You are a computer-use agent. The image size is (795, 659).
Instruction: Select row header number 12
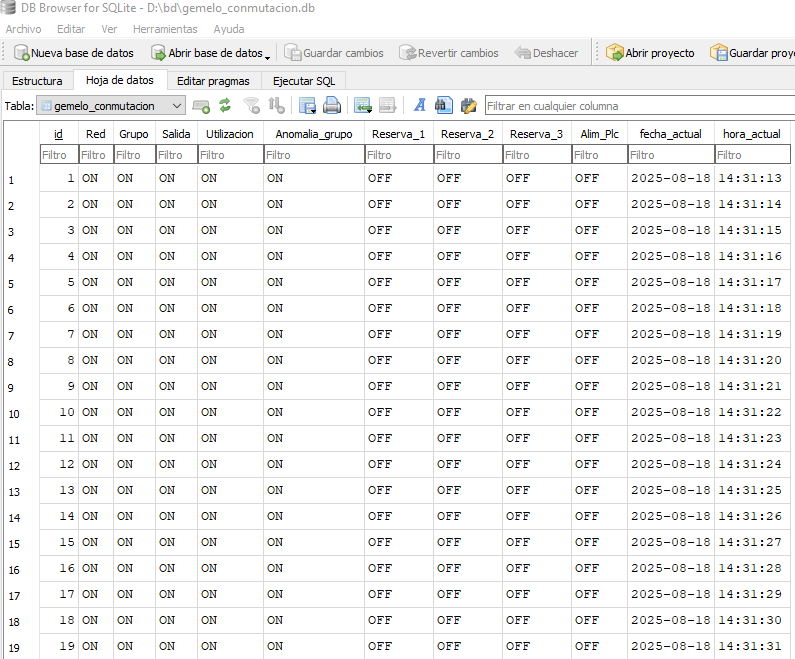[x=22, y=465]
